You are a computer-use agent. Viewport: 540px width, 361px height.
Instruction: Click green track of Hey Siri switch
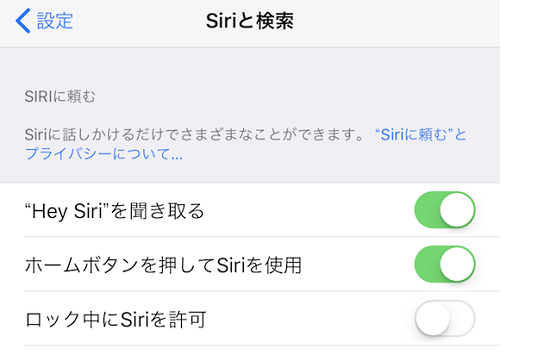pyautogui.click(x=426, y=210)
